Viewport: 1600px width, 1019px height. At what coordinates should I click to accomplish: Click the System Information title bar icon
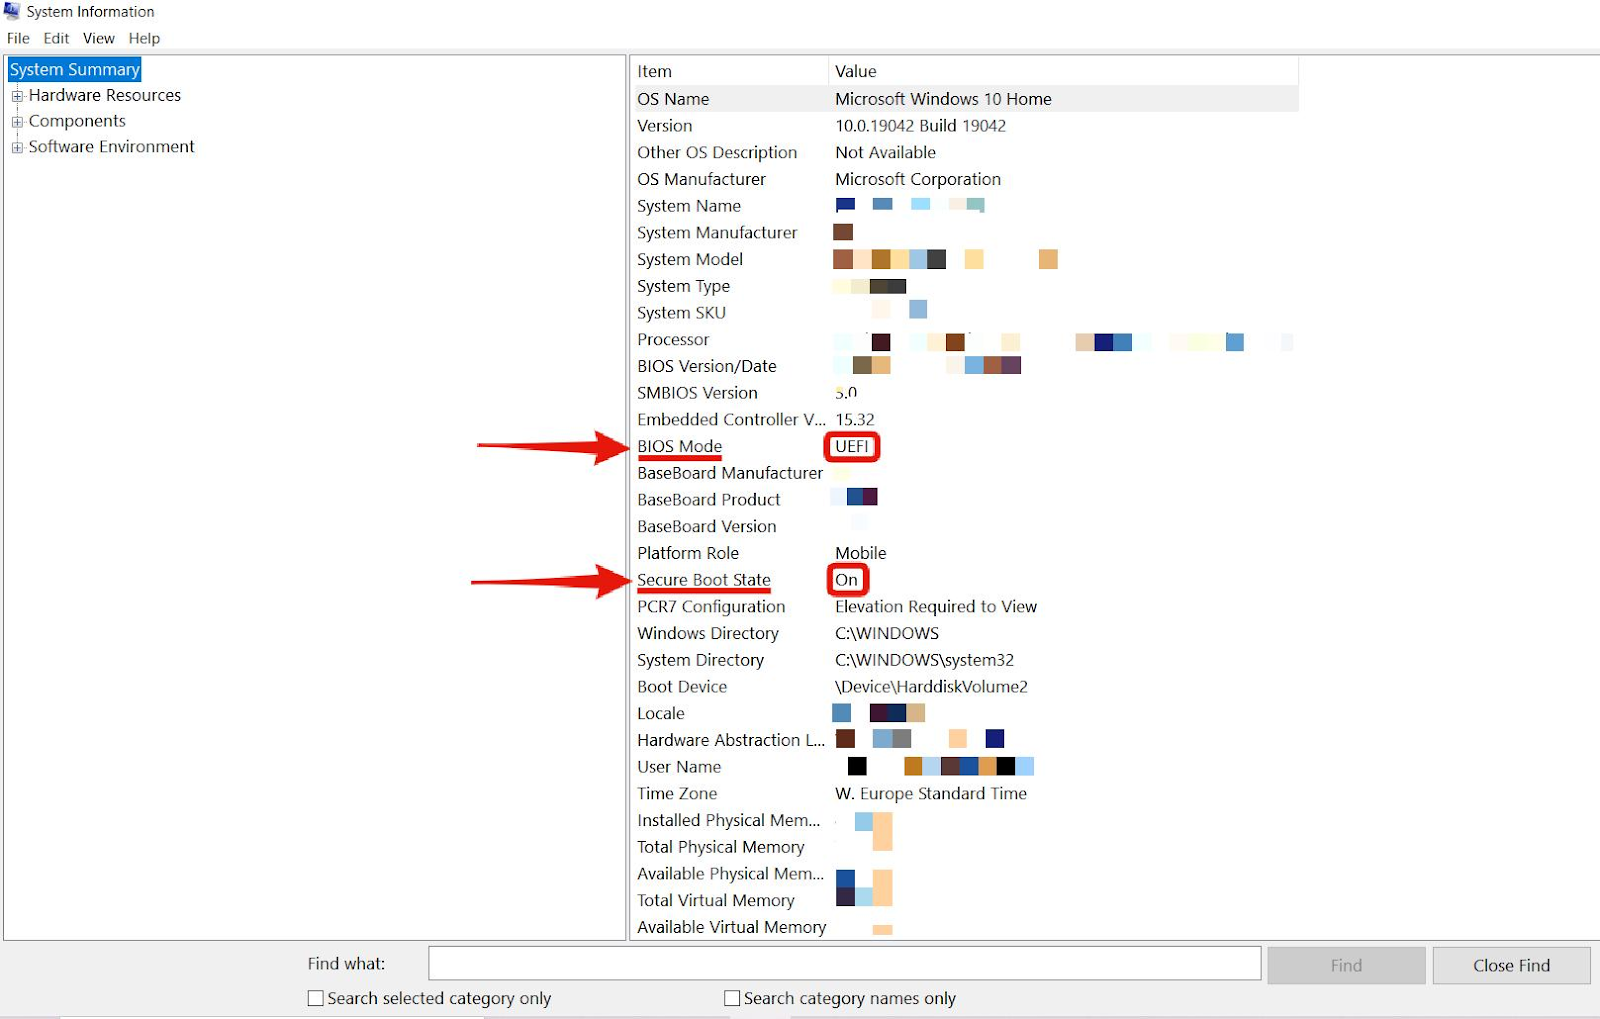pyautogui.click(x=12, y=11)
